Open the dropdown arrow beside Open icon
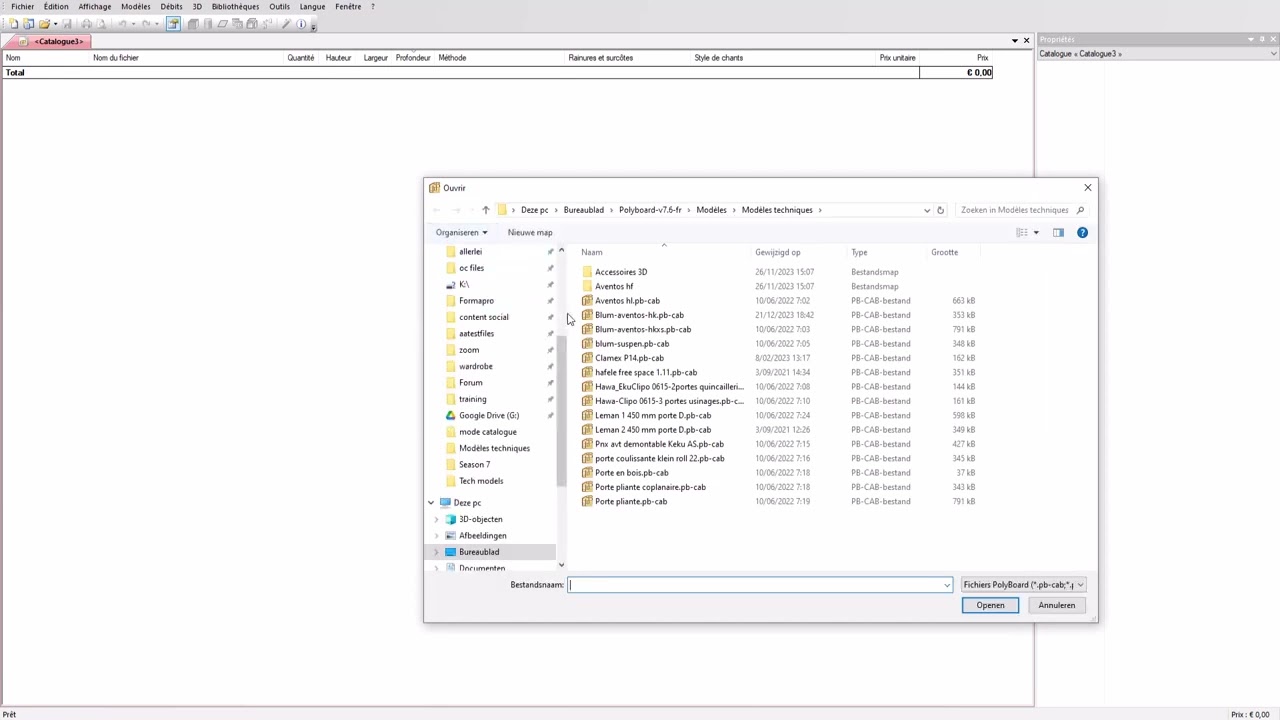The image size is (1280, 720). pos(56,24)
